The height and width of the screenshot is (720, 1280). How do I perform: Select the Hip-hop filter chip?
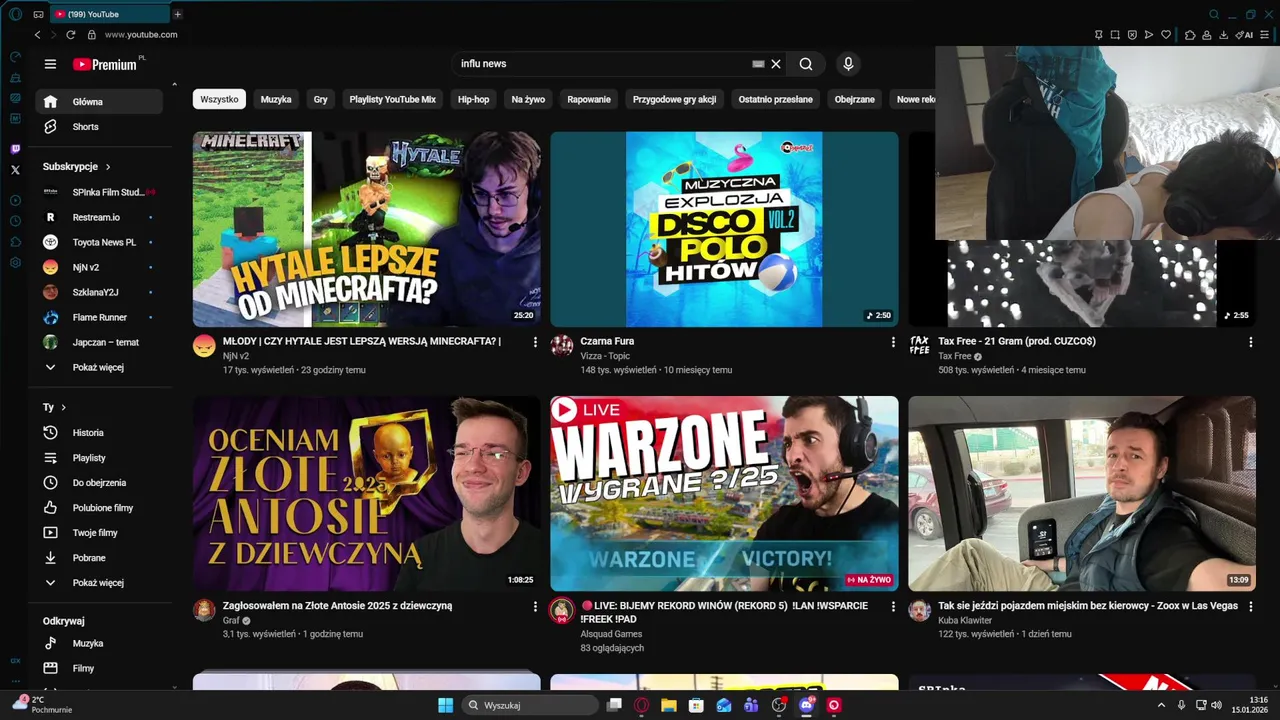473,100
